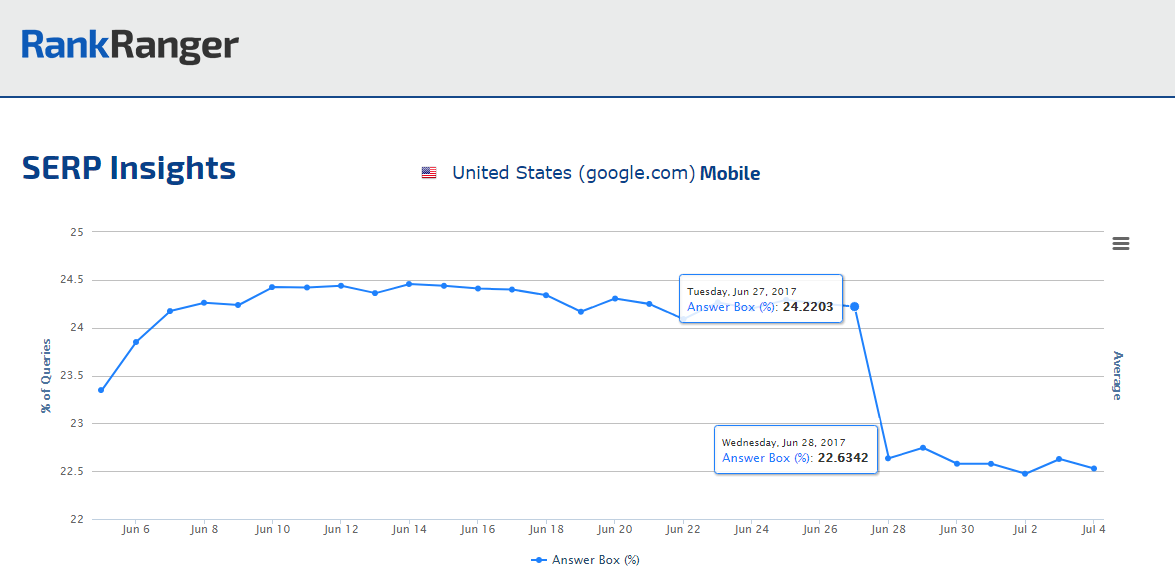The image size is (1175, 583).
Task: Click the % of Queries axis title
Action: tap(46, 374)
